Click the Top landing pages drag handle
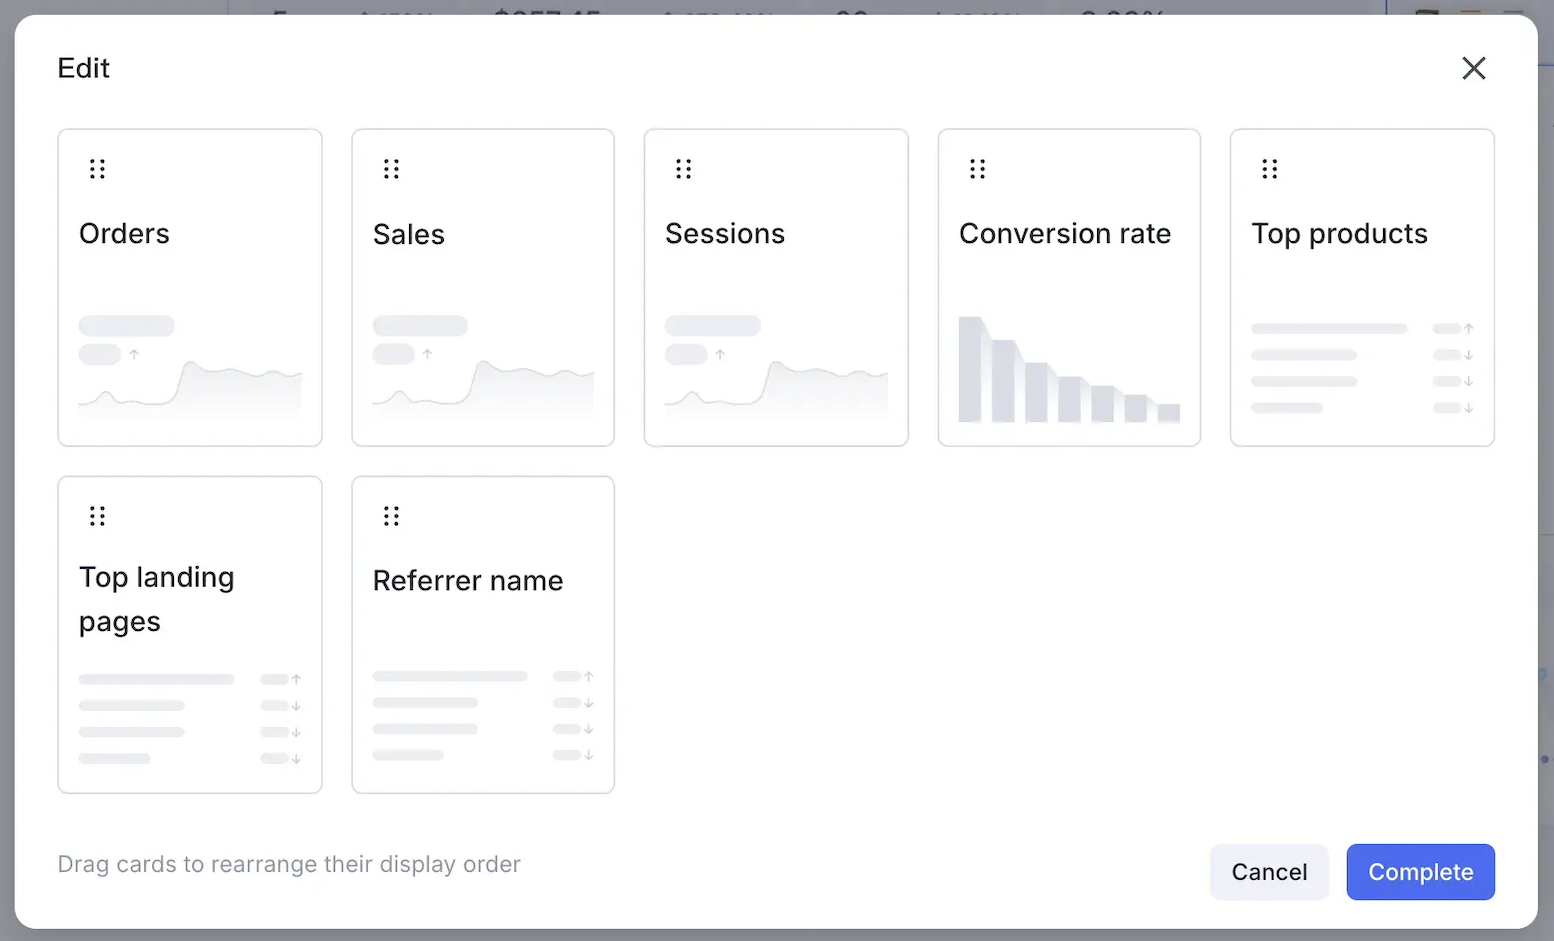 pyautogui.click(x=97, y=516)
